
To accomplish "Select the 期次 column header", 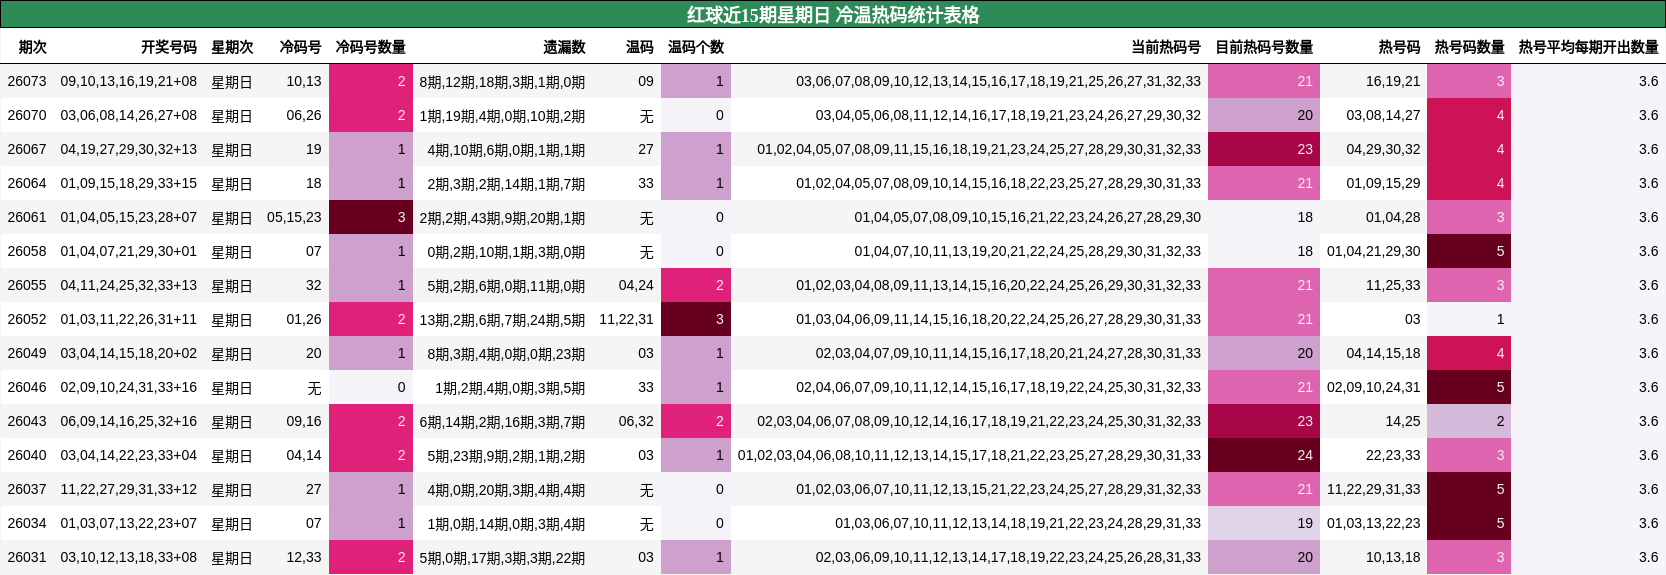I will click(33, 47).
